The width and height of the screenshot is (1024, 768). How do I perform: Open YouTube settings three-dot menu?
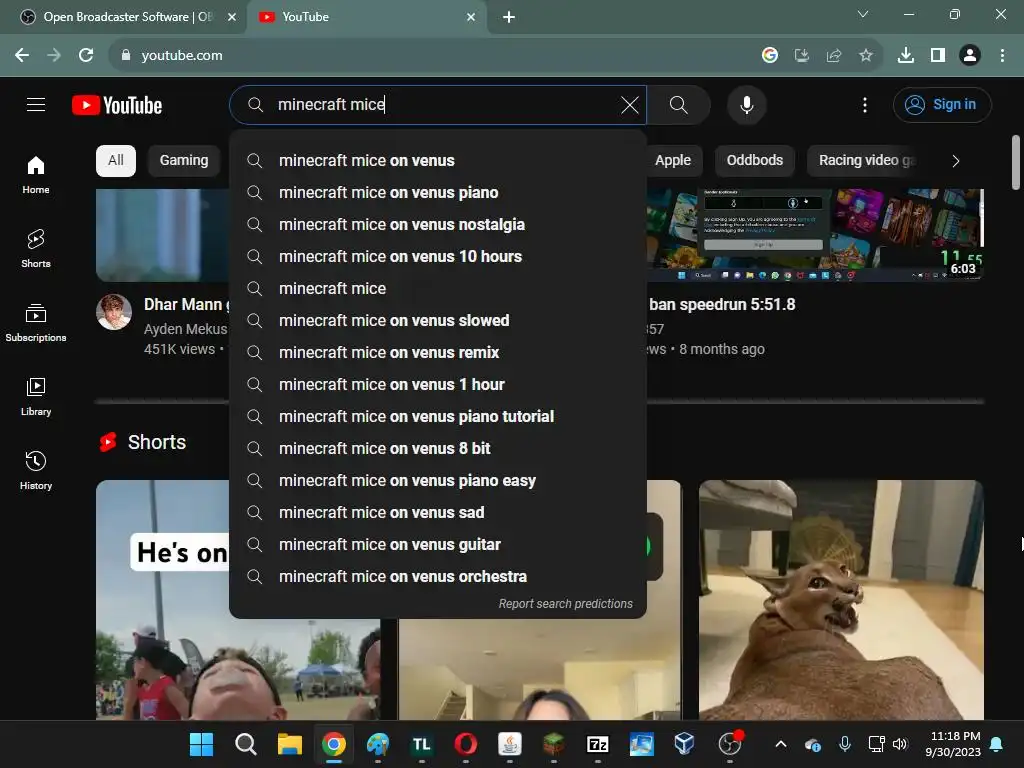click(865, 104)
